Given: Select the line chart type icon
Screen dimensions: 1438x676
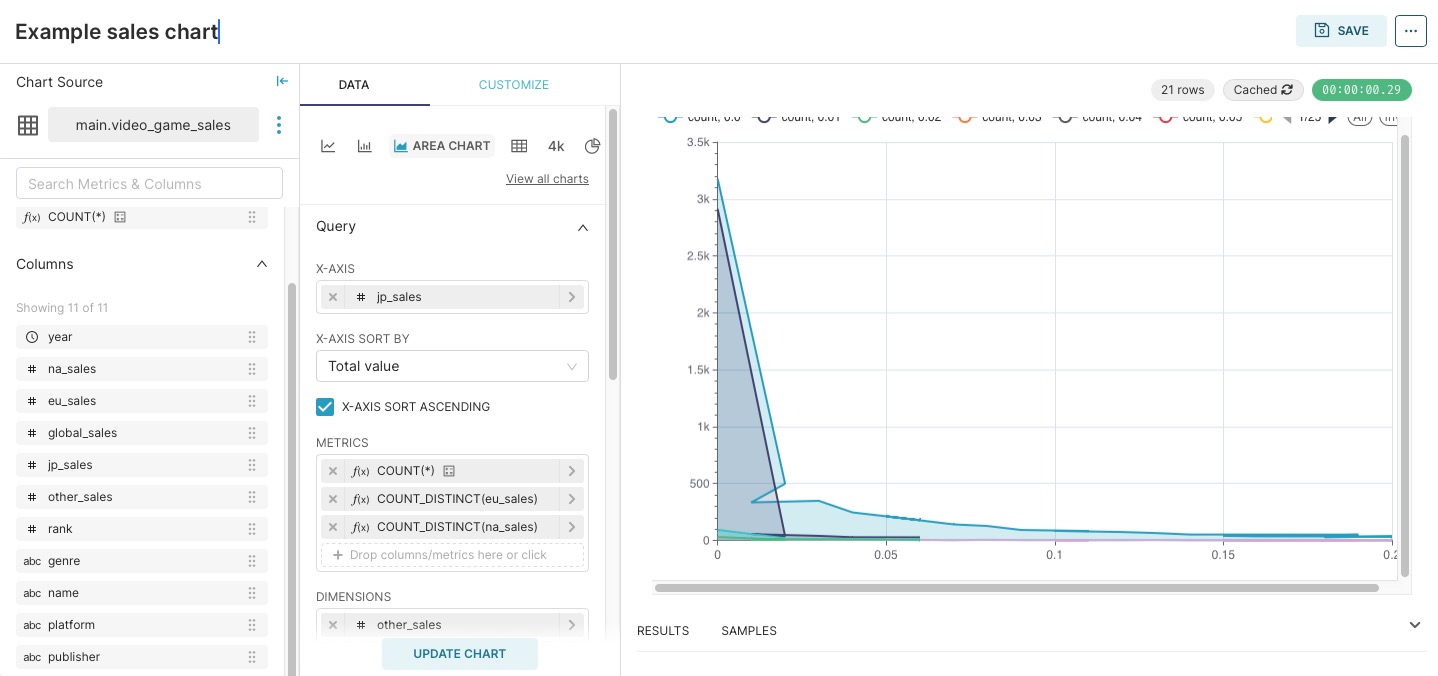Looking at the screenshot, I should tap(328, 146).
